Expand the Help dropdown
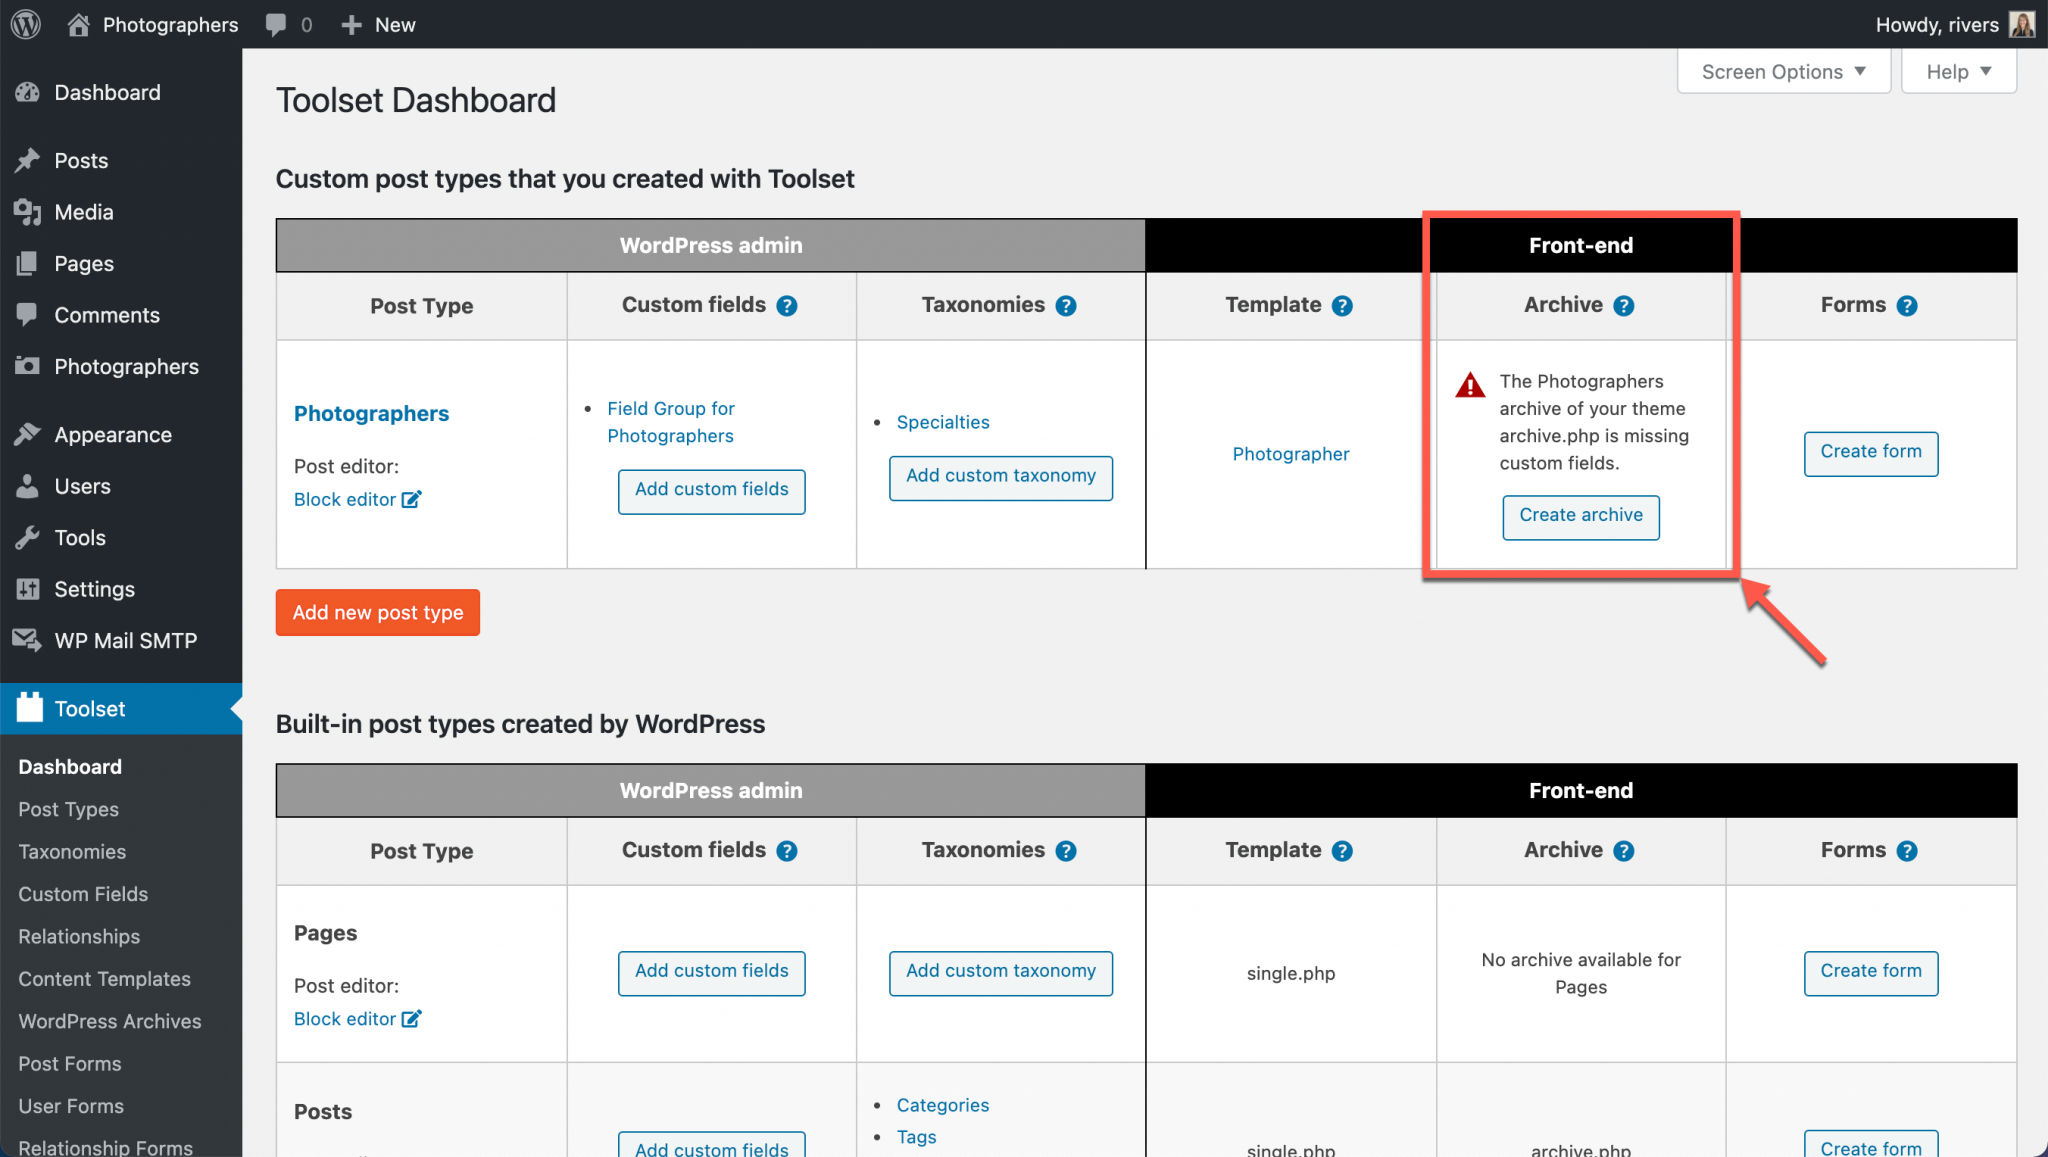This screenshot has height=1157, width=2048. point(1958,72)
